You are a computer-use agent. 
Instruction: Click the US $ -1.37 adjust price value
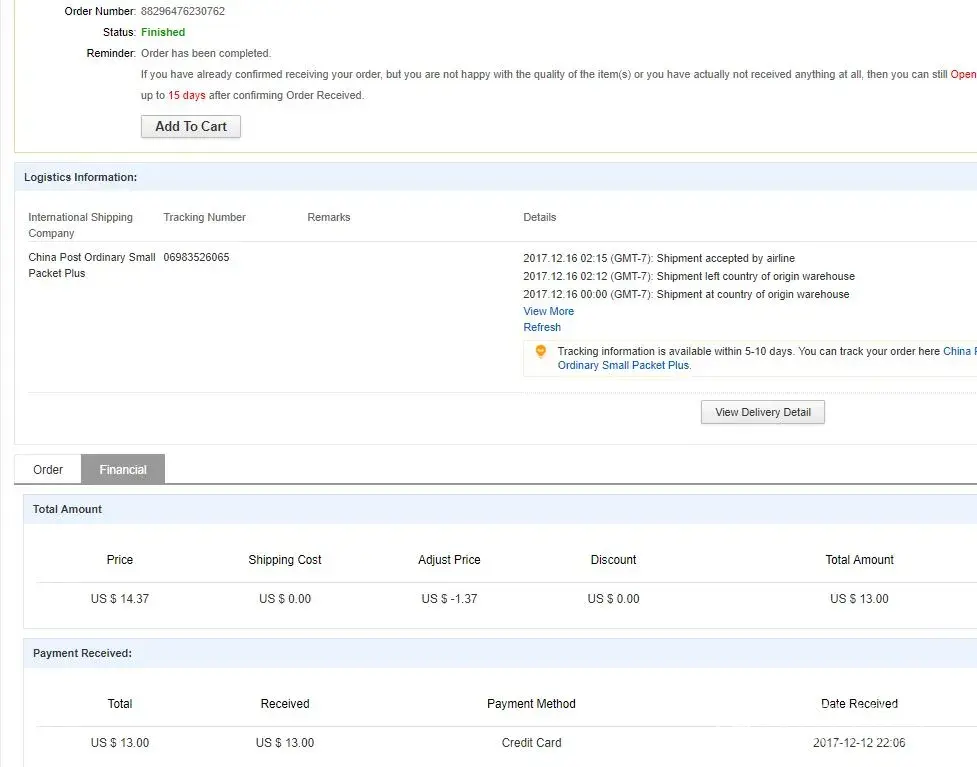tap(449, 599)
